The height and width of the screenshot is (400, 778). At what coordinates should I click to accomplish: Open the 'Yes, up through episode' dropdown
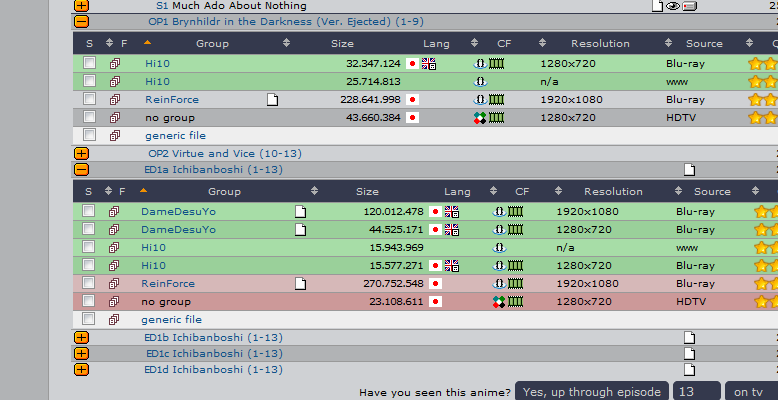(x=592, y=392)
